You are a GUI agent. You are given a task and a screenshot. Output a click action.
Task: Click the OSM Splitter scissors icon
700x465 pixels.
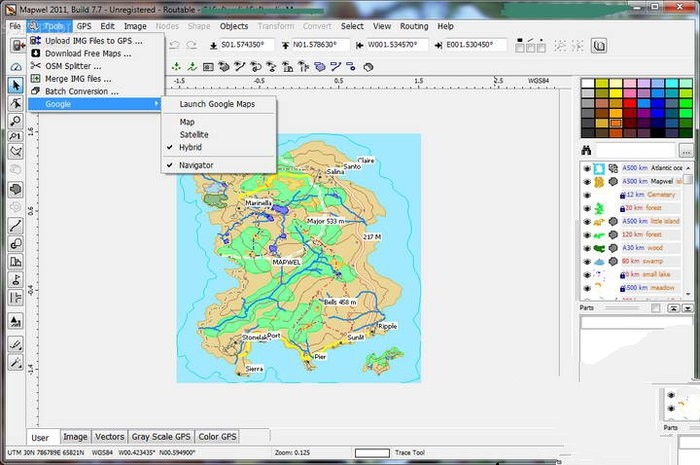[x=36, y=66]
